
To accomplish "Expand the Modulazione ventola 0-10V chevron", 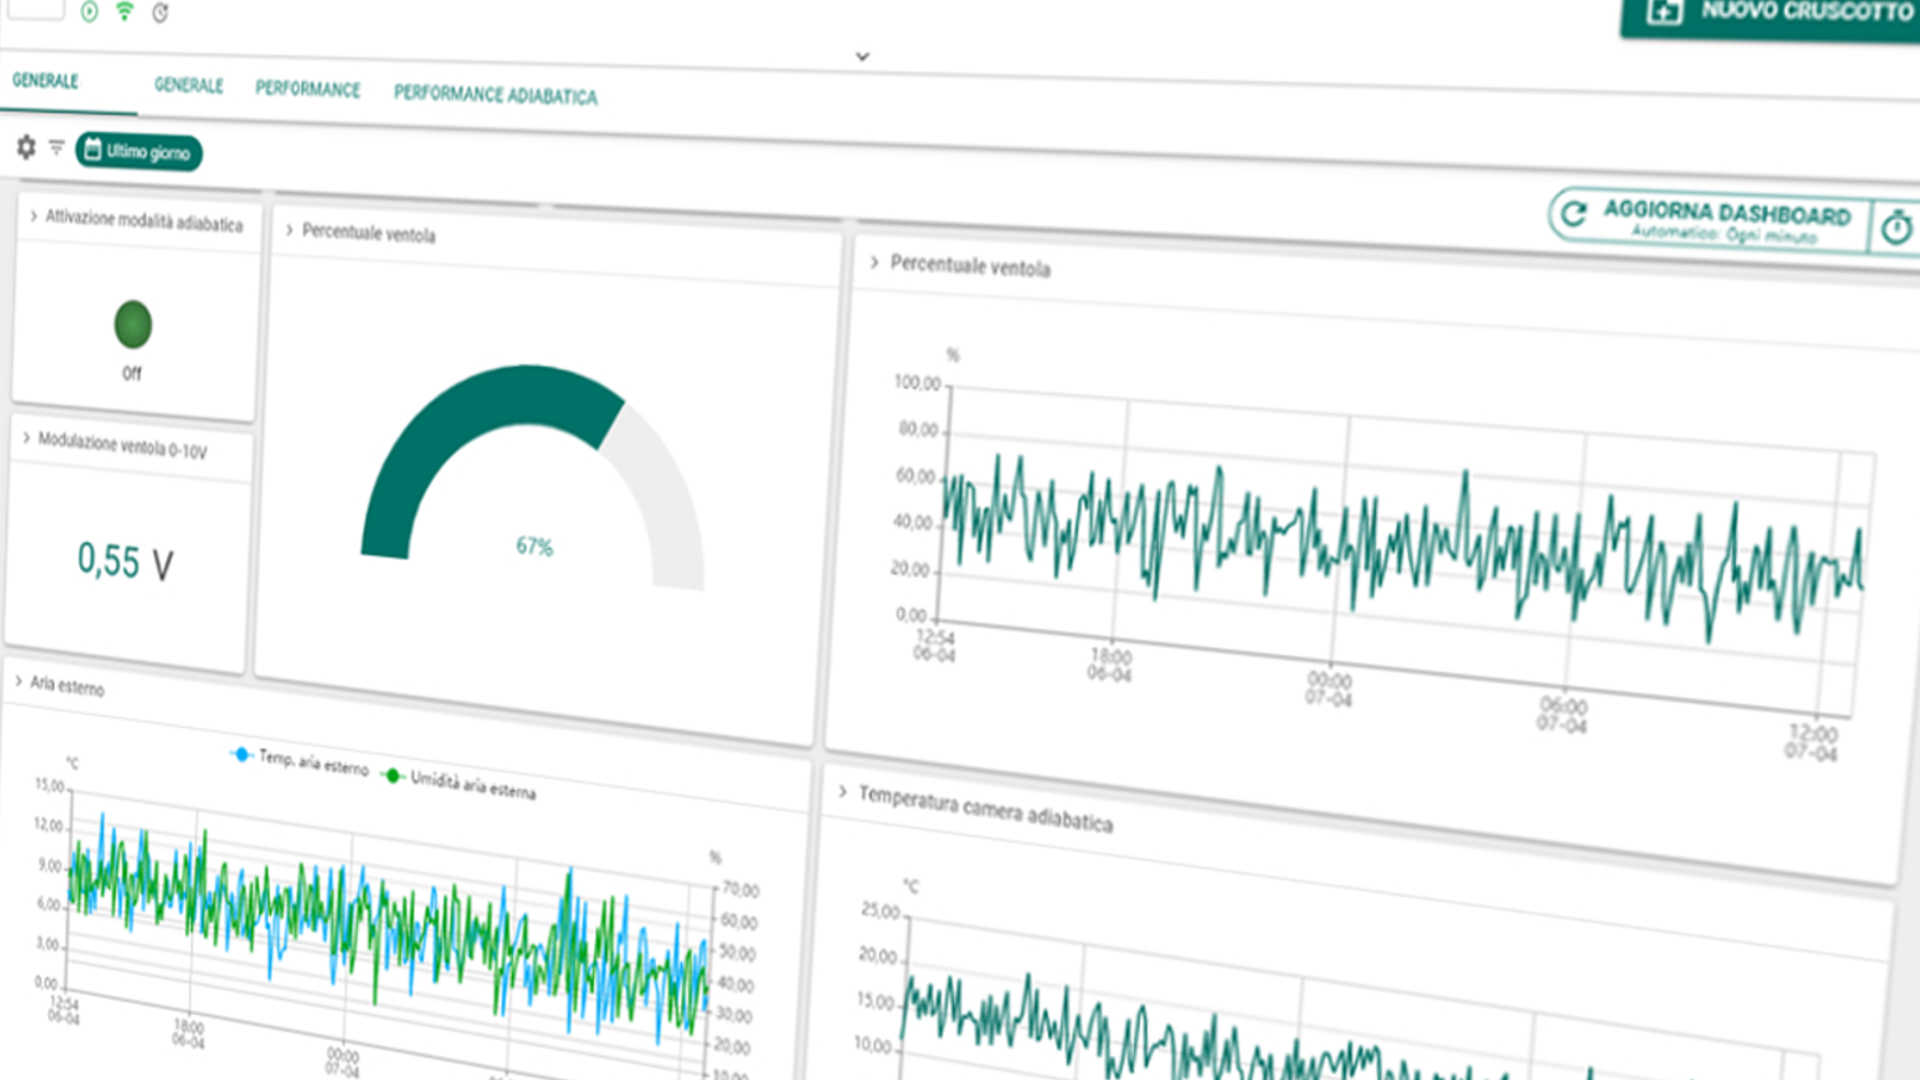I will coord(26,437).
